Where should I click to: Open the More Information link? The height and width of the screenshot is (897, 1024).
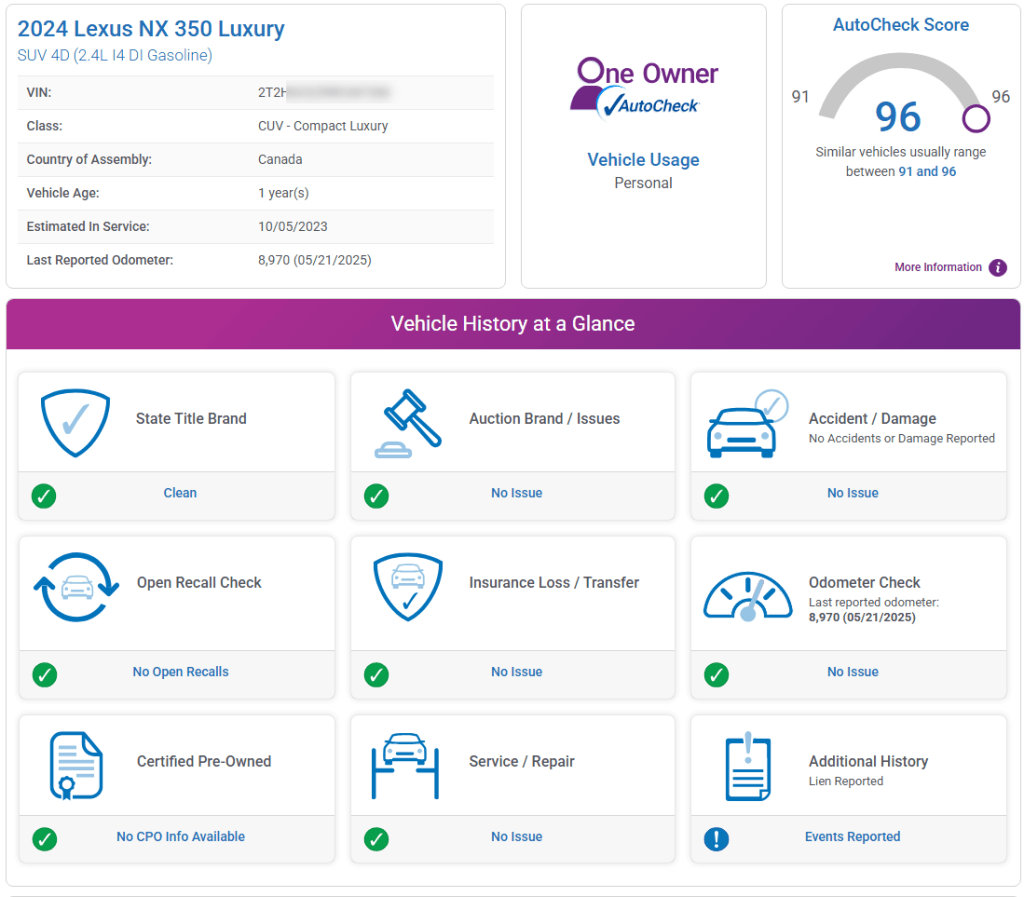pos(938,267)
